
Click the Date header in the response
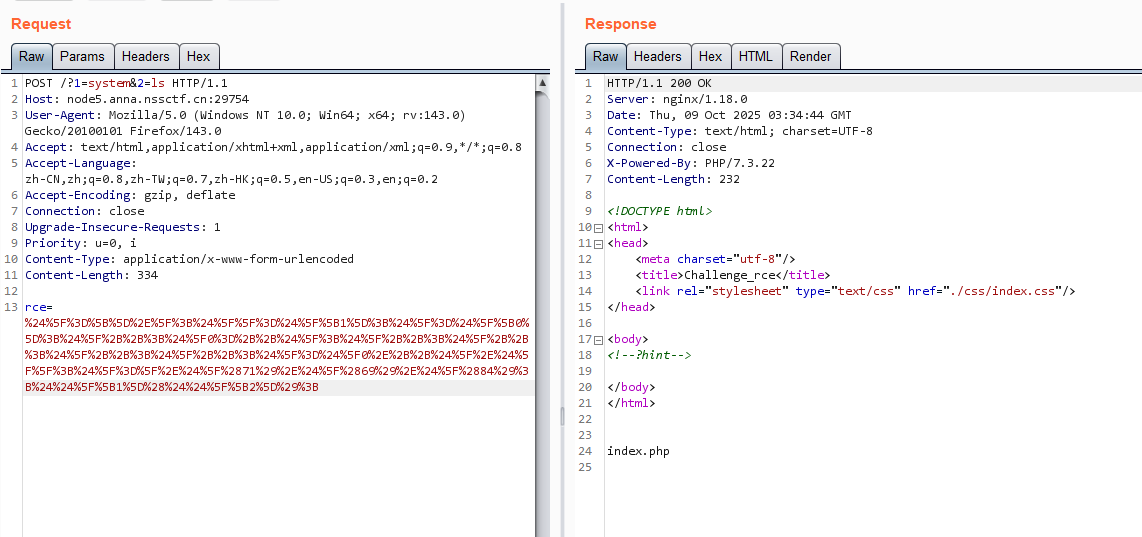click(x=729, y=115)
